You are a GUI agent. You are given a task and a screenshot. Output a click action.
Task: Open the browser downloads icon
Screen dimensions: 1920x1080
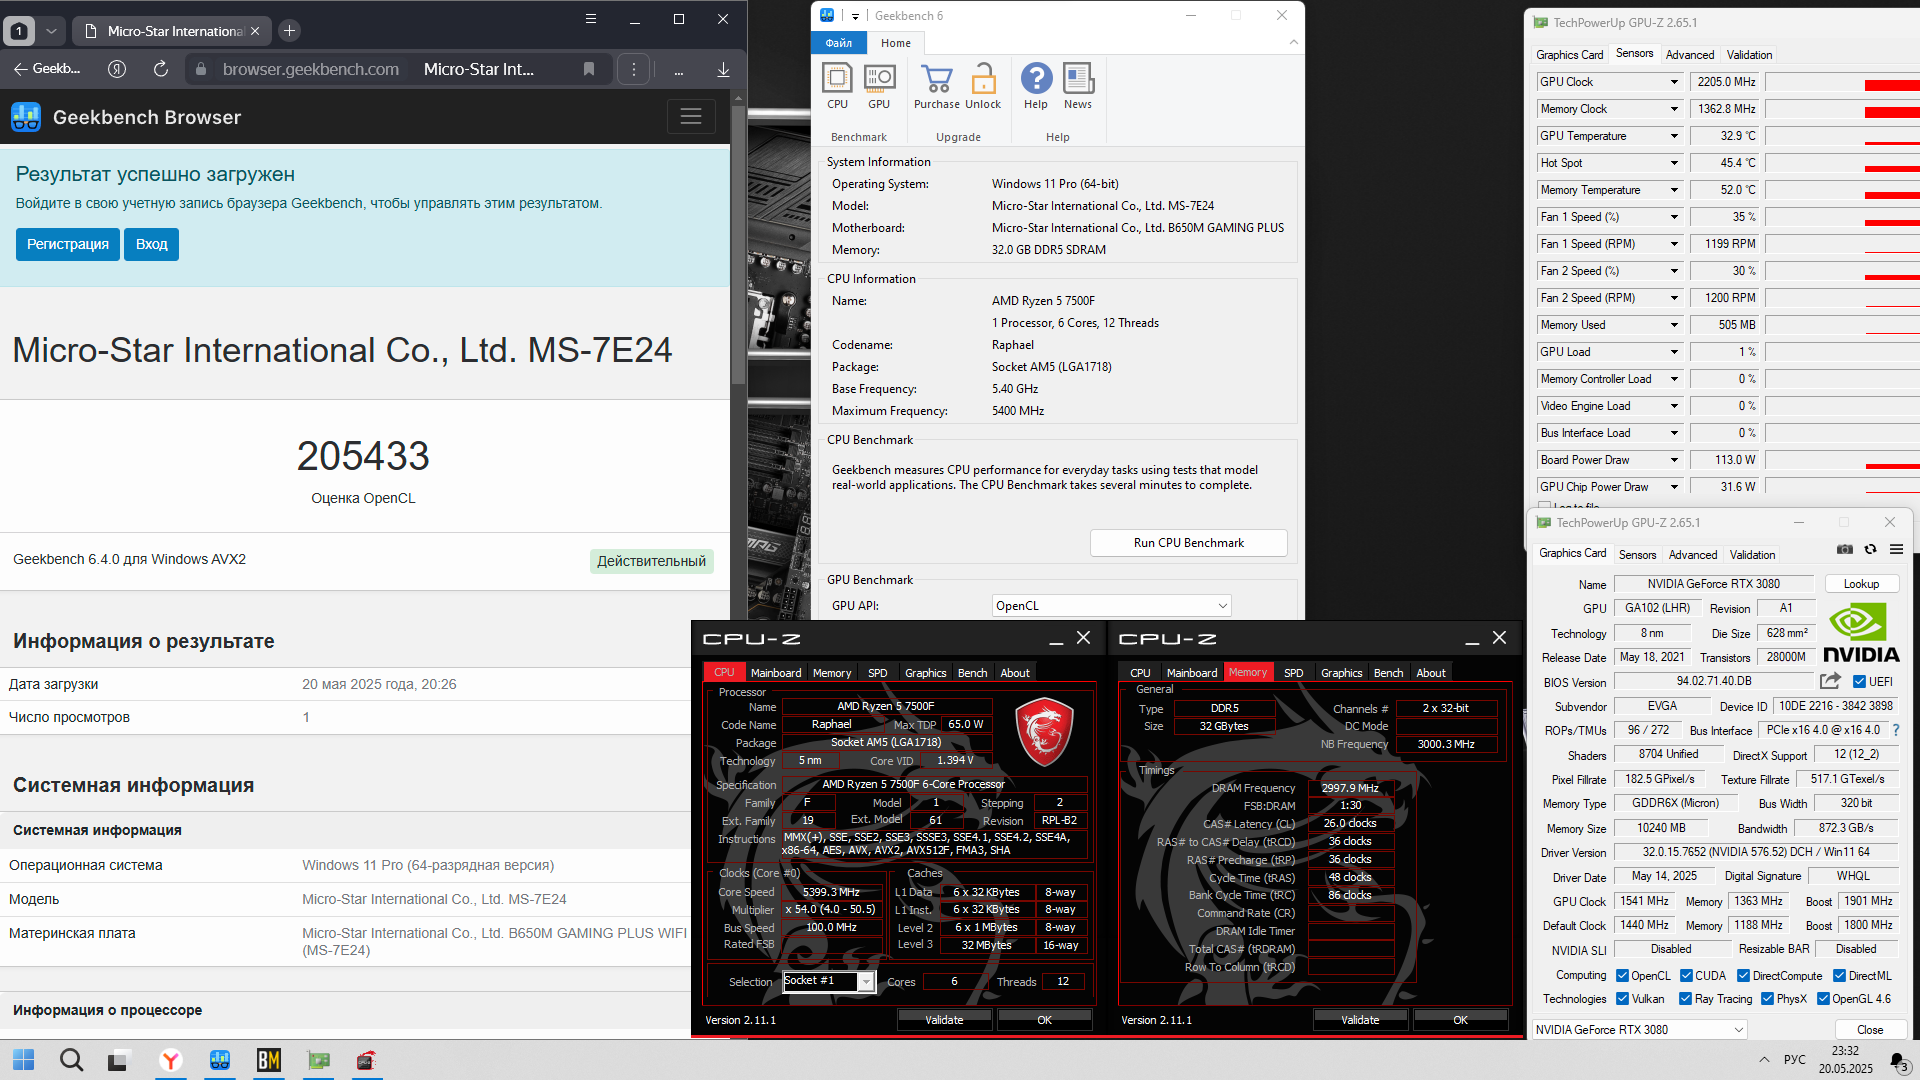[723, 69]
